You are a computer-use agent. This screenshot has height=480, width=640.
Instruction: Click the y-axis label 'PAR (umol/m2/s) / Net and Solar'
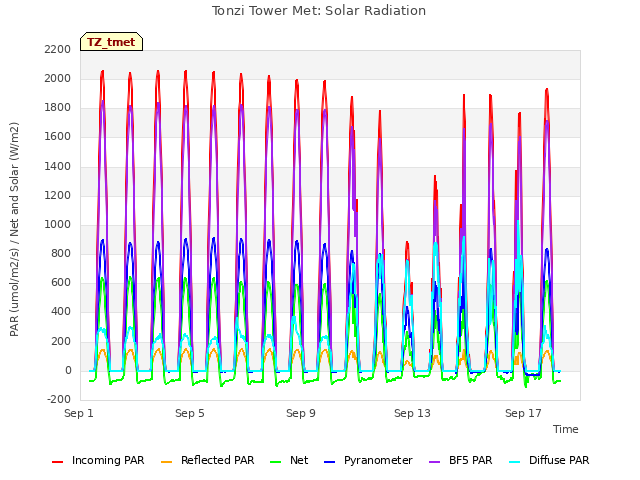[14, 229]
